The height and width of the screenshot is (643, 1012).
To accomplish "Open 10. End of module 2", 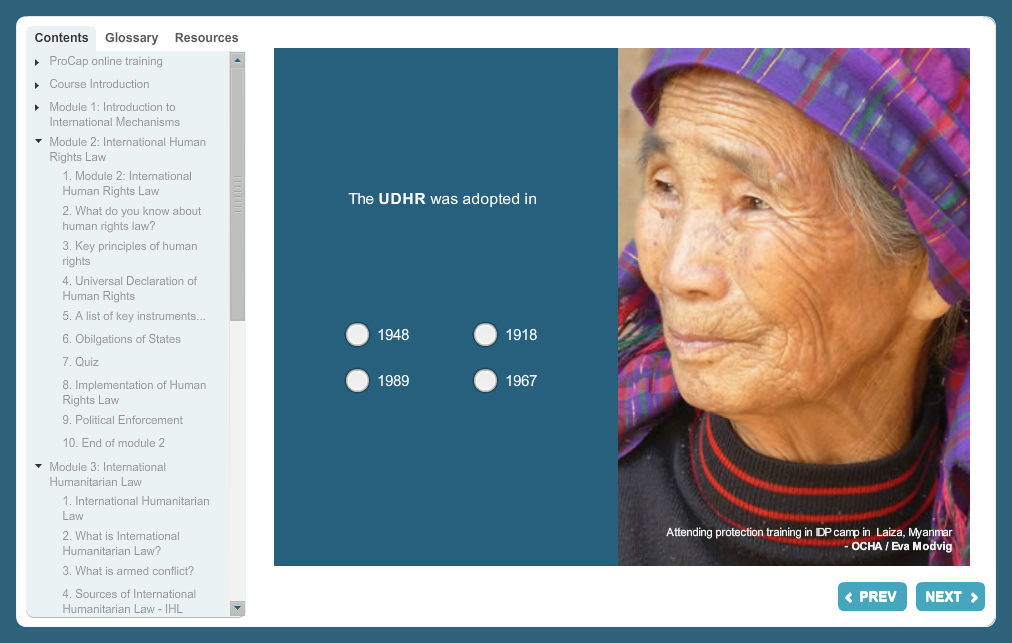I will 114,443.
